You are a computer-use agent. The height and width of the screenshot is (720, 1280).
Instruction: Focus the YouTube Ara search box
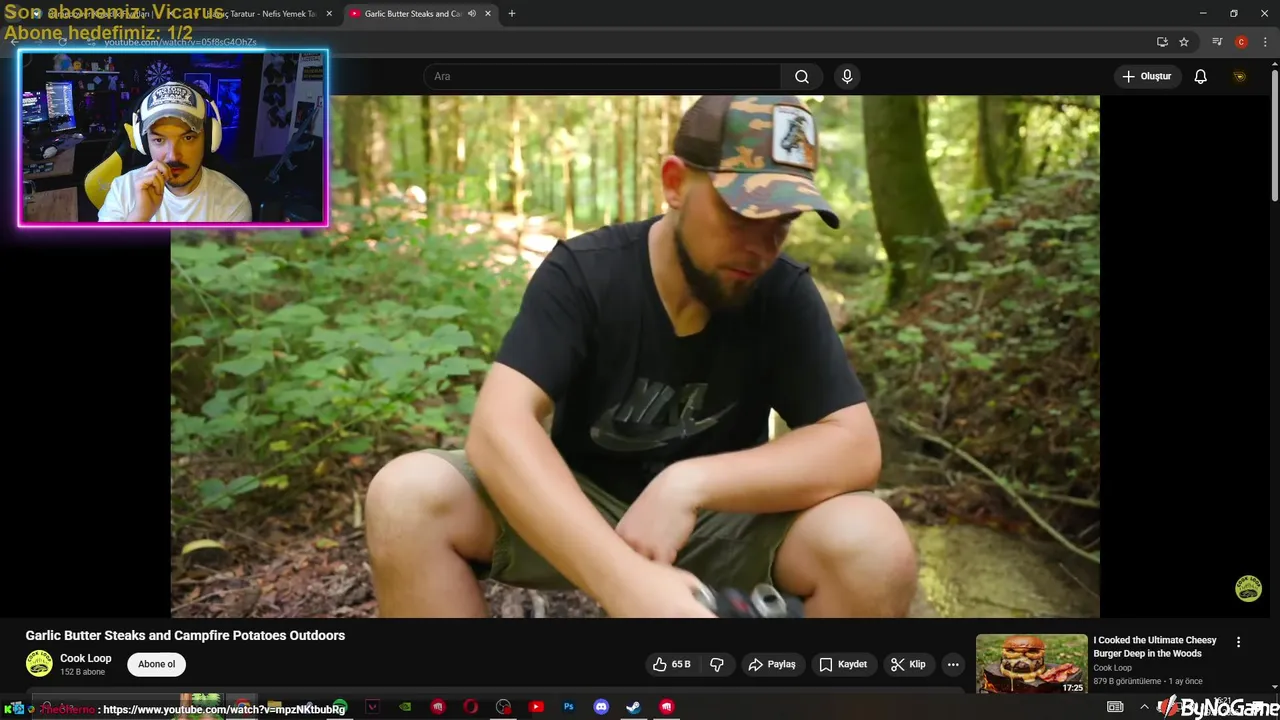coord(602,77)
